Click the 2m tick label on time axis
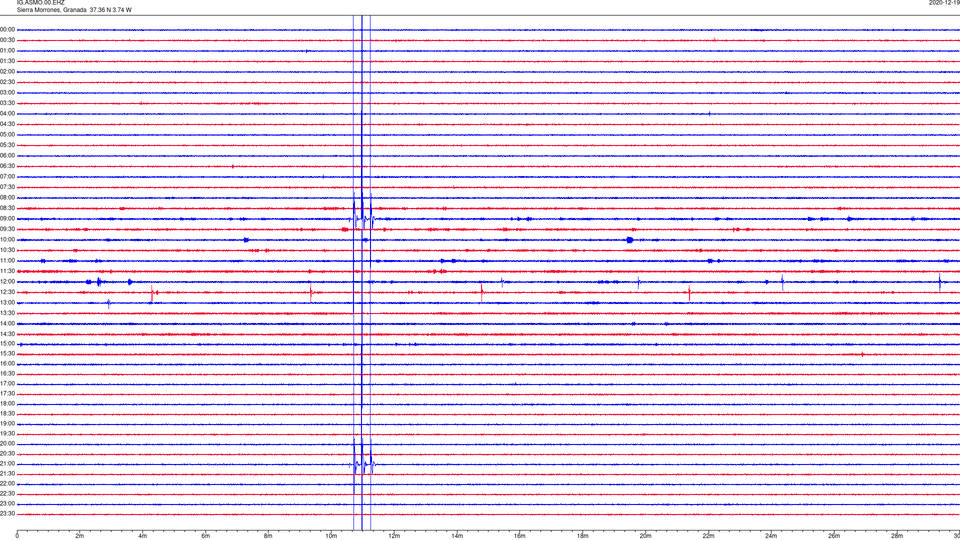960x540 pixels. pyautogui.click(x=80, y=536)
